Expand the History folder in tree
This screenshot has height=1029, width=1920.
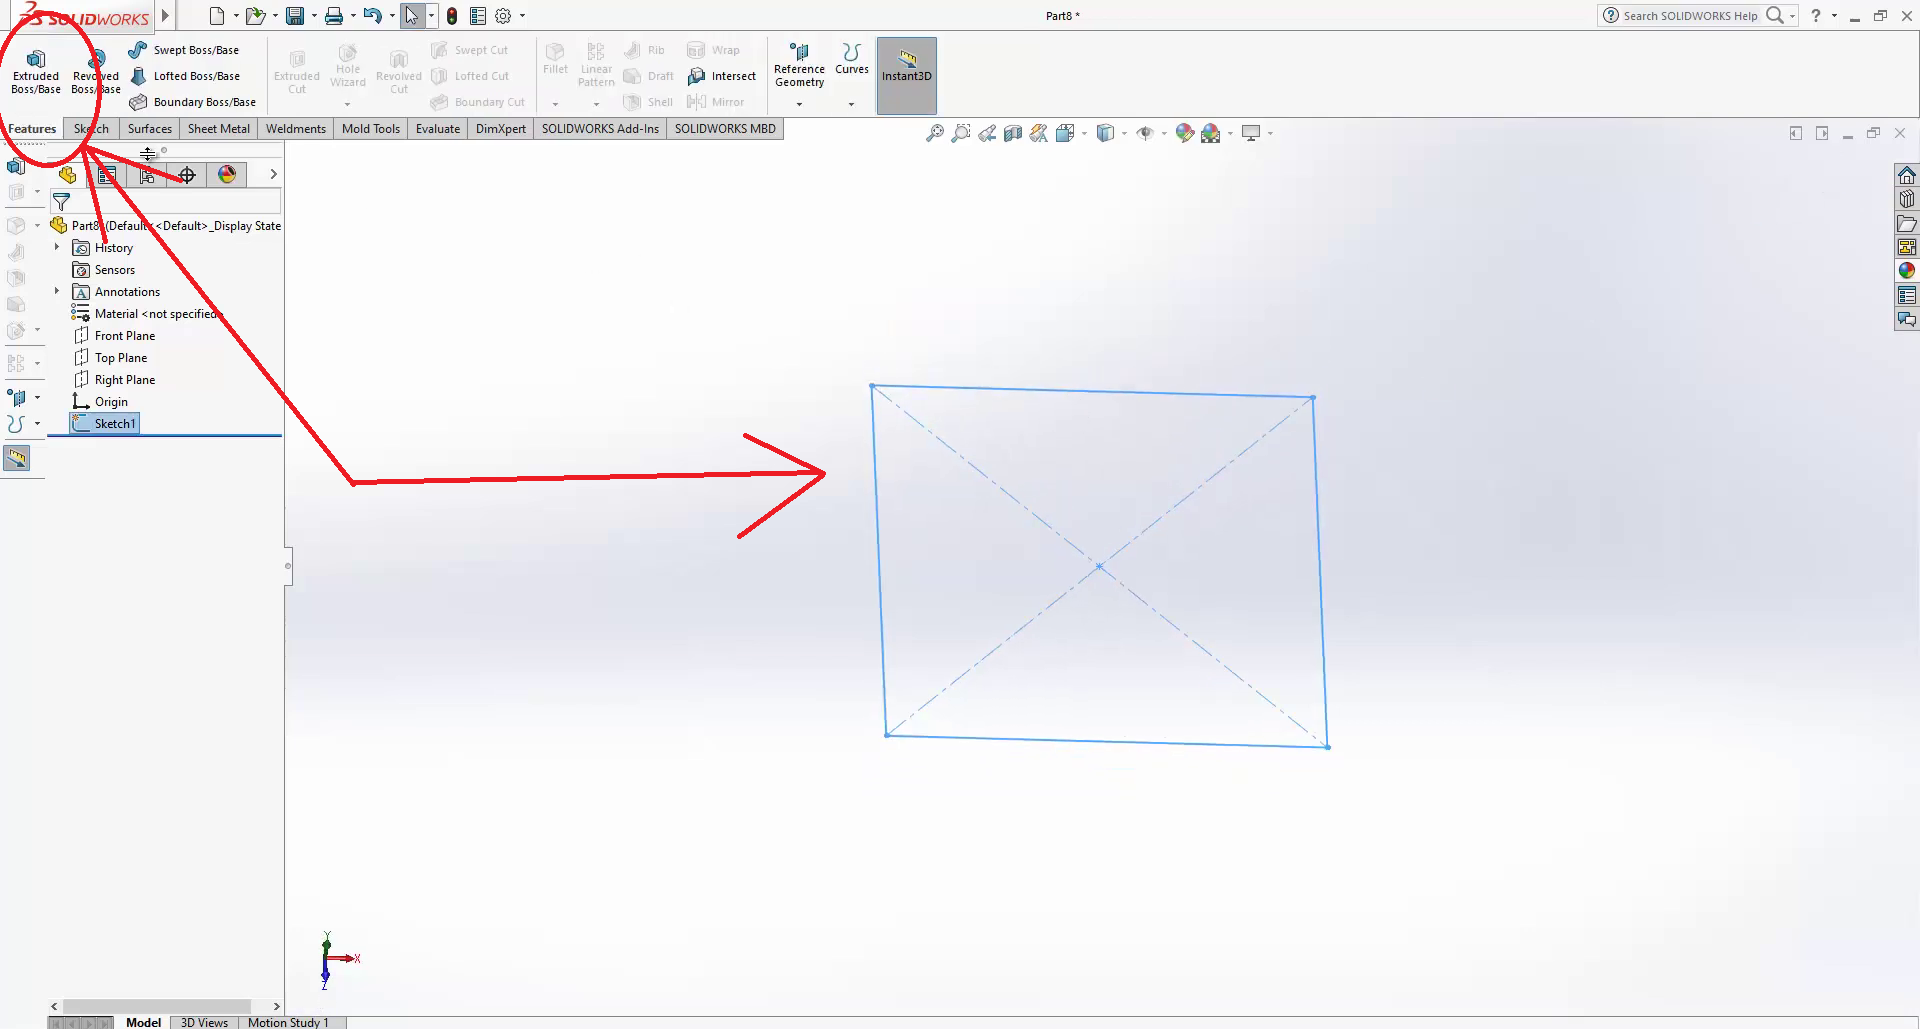pos(57,247)
